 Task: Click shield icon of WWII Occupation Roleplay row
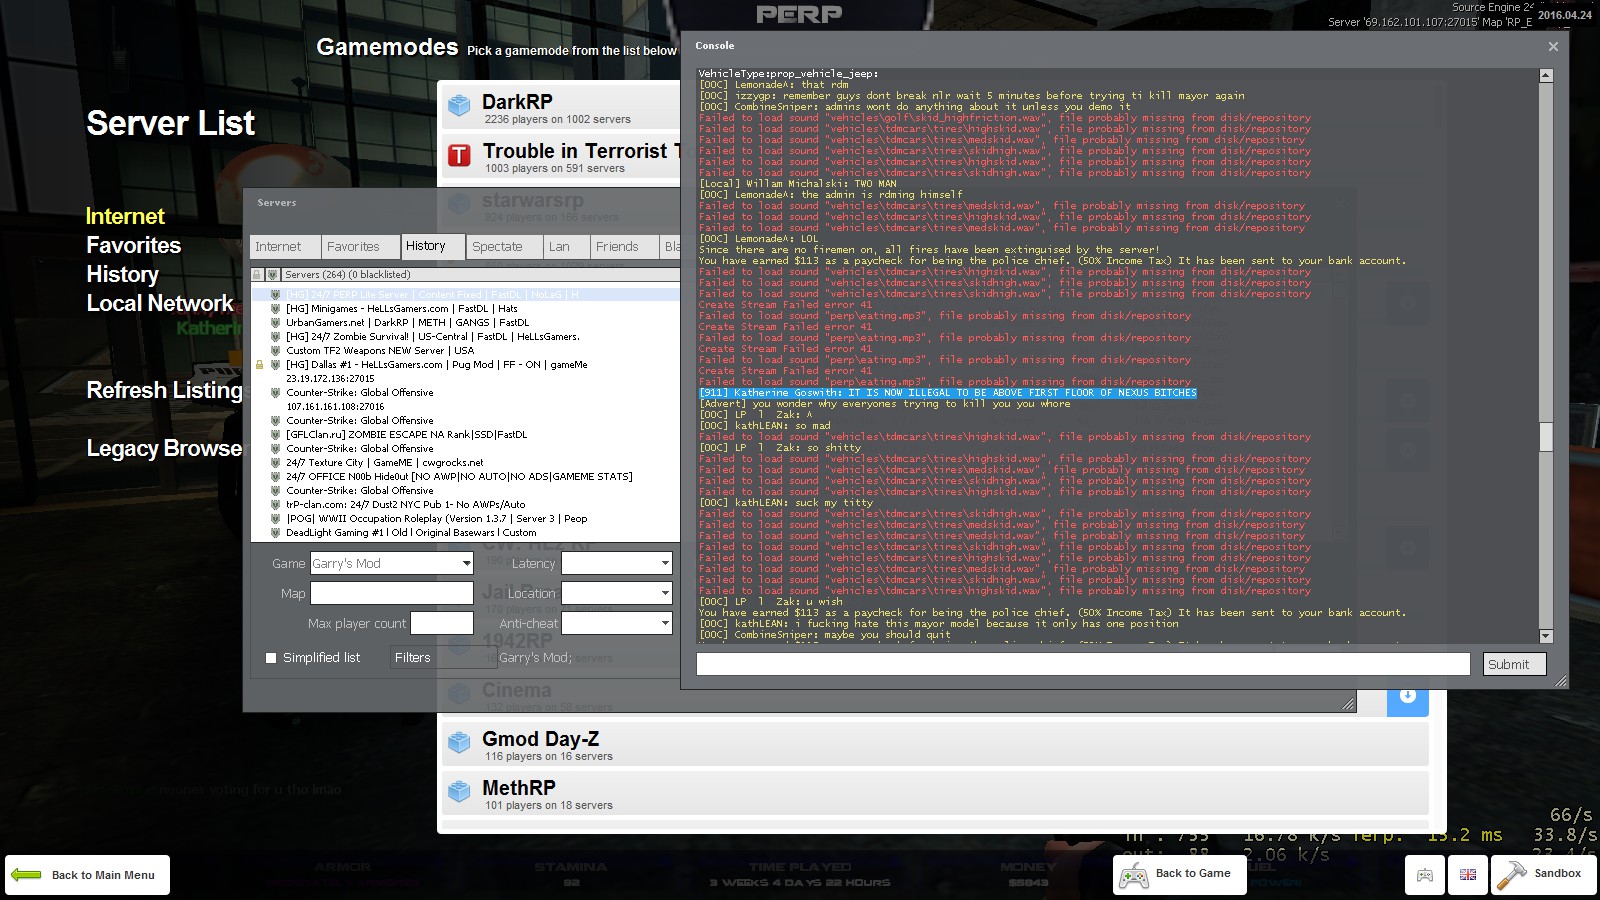[275, 519]
